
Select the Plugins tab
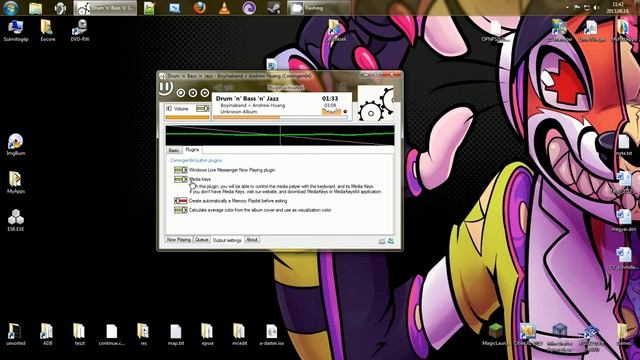click(x=192, y=150)
